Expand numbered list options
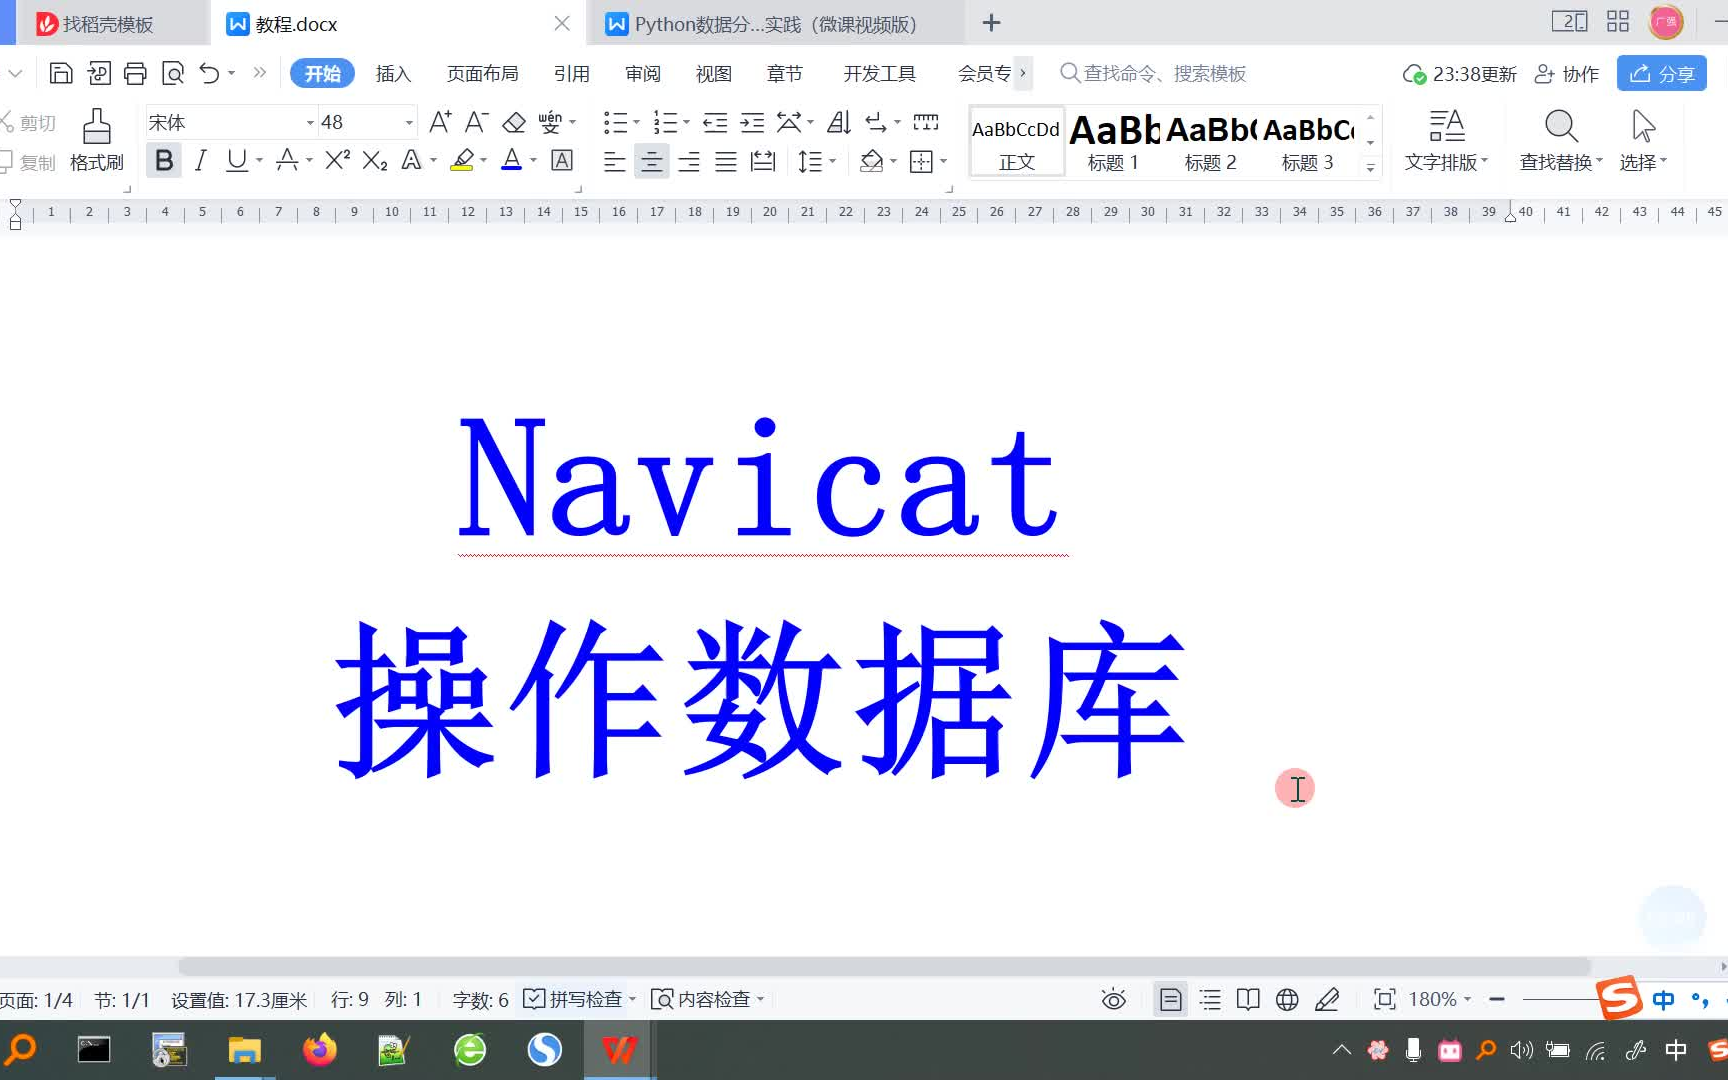The width and height of the screenshot is (1728, 1080). pos(686,122)
